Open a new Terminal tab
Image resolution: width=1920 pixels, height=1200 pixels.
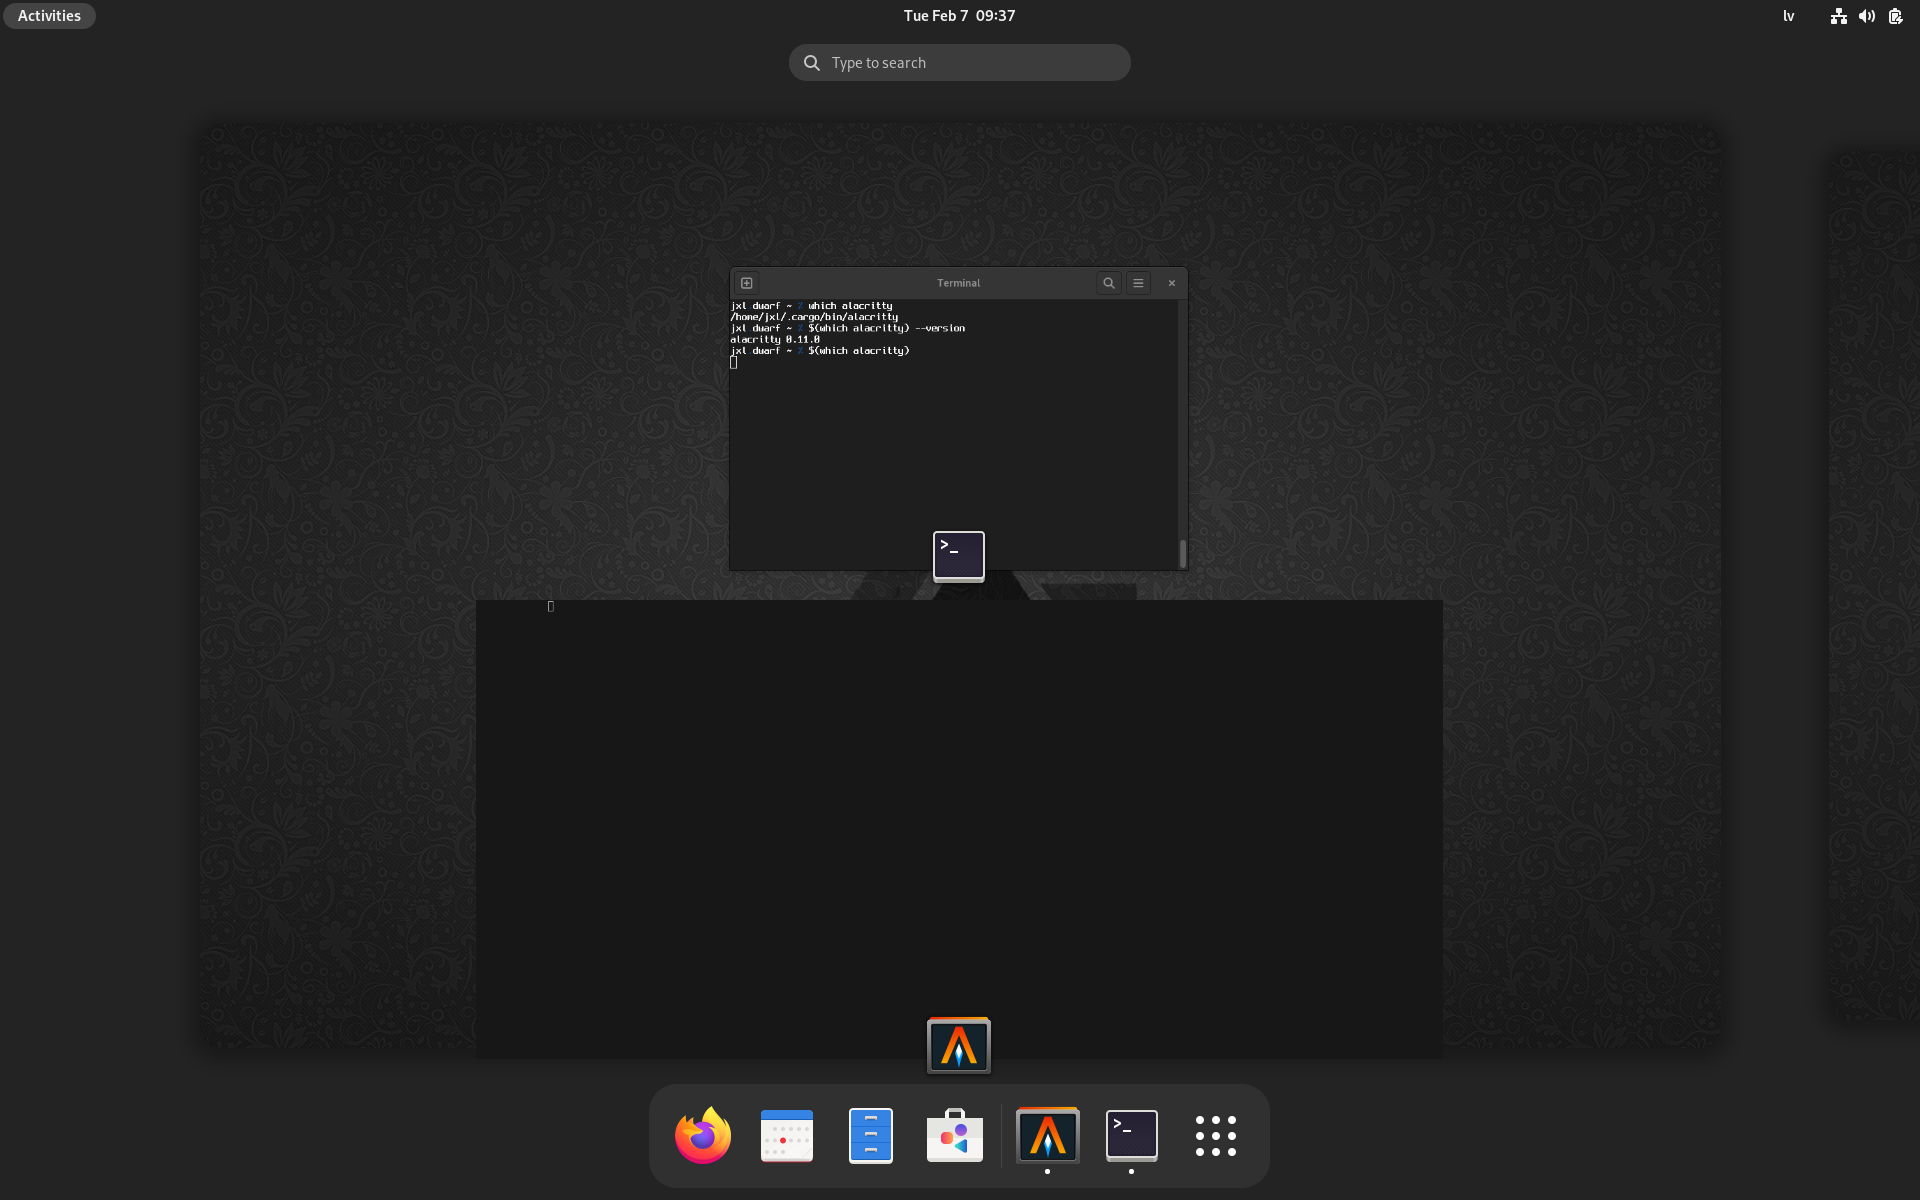(x=746, y=282)
